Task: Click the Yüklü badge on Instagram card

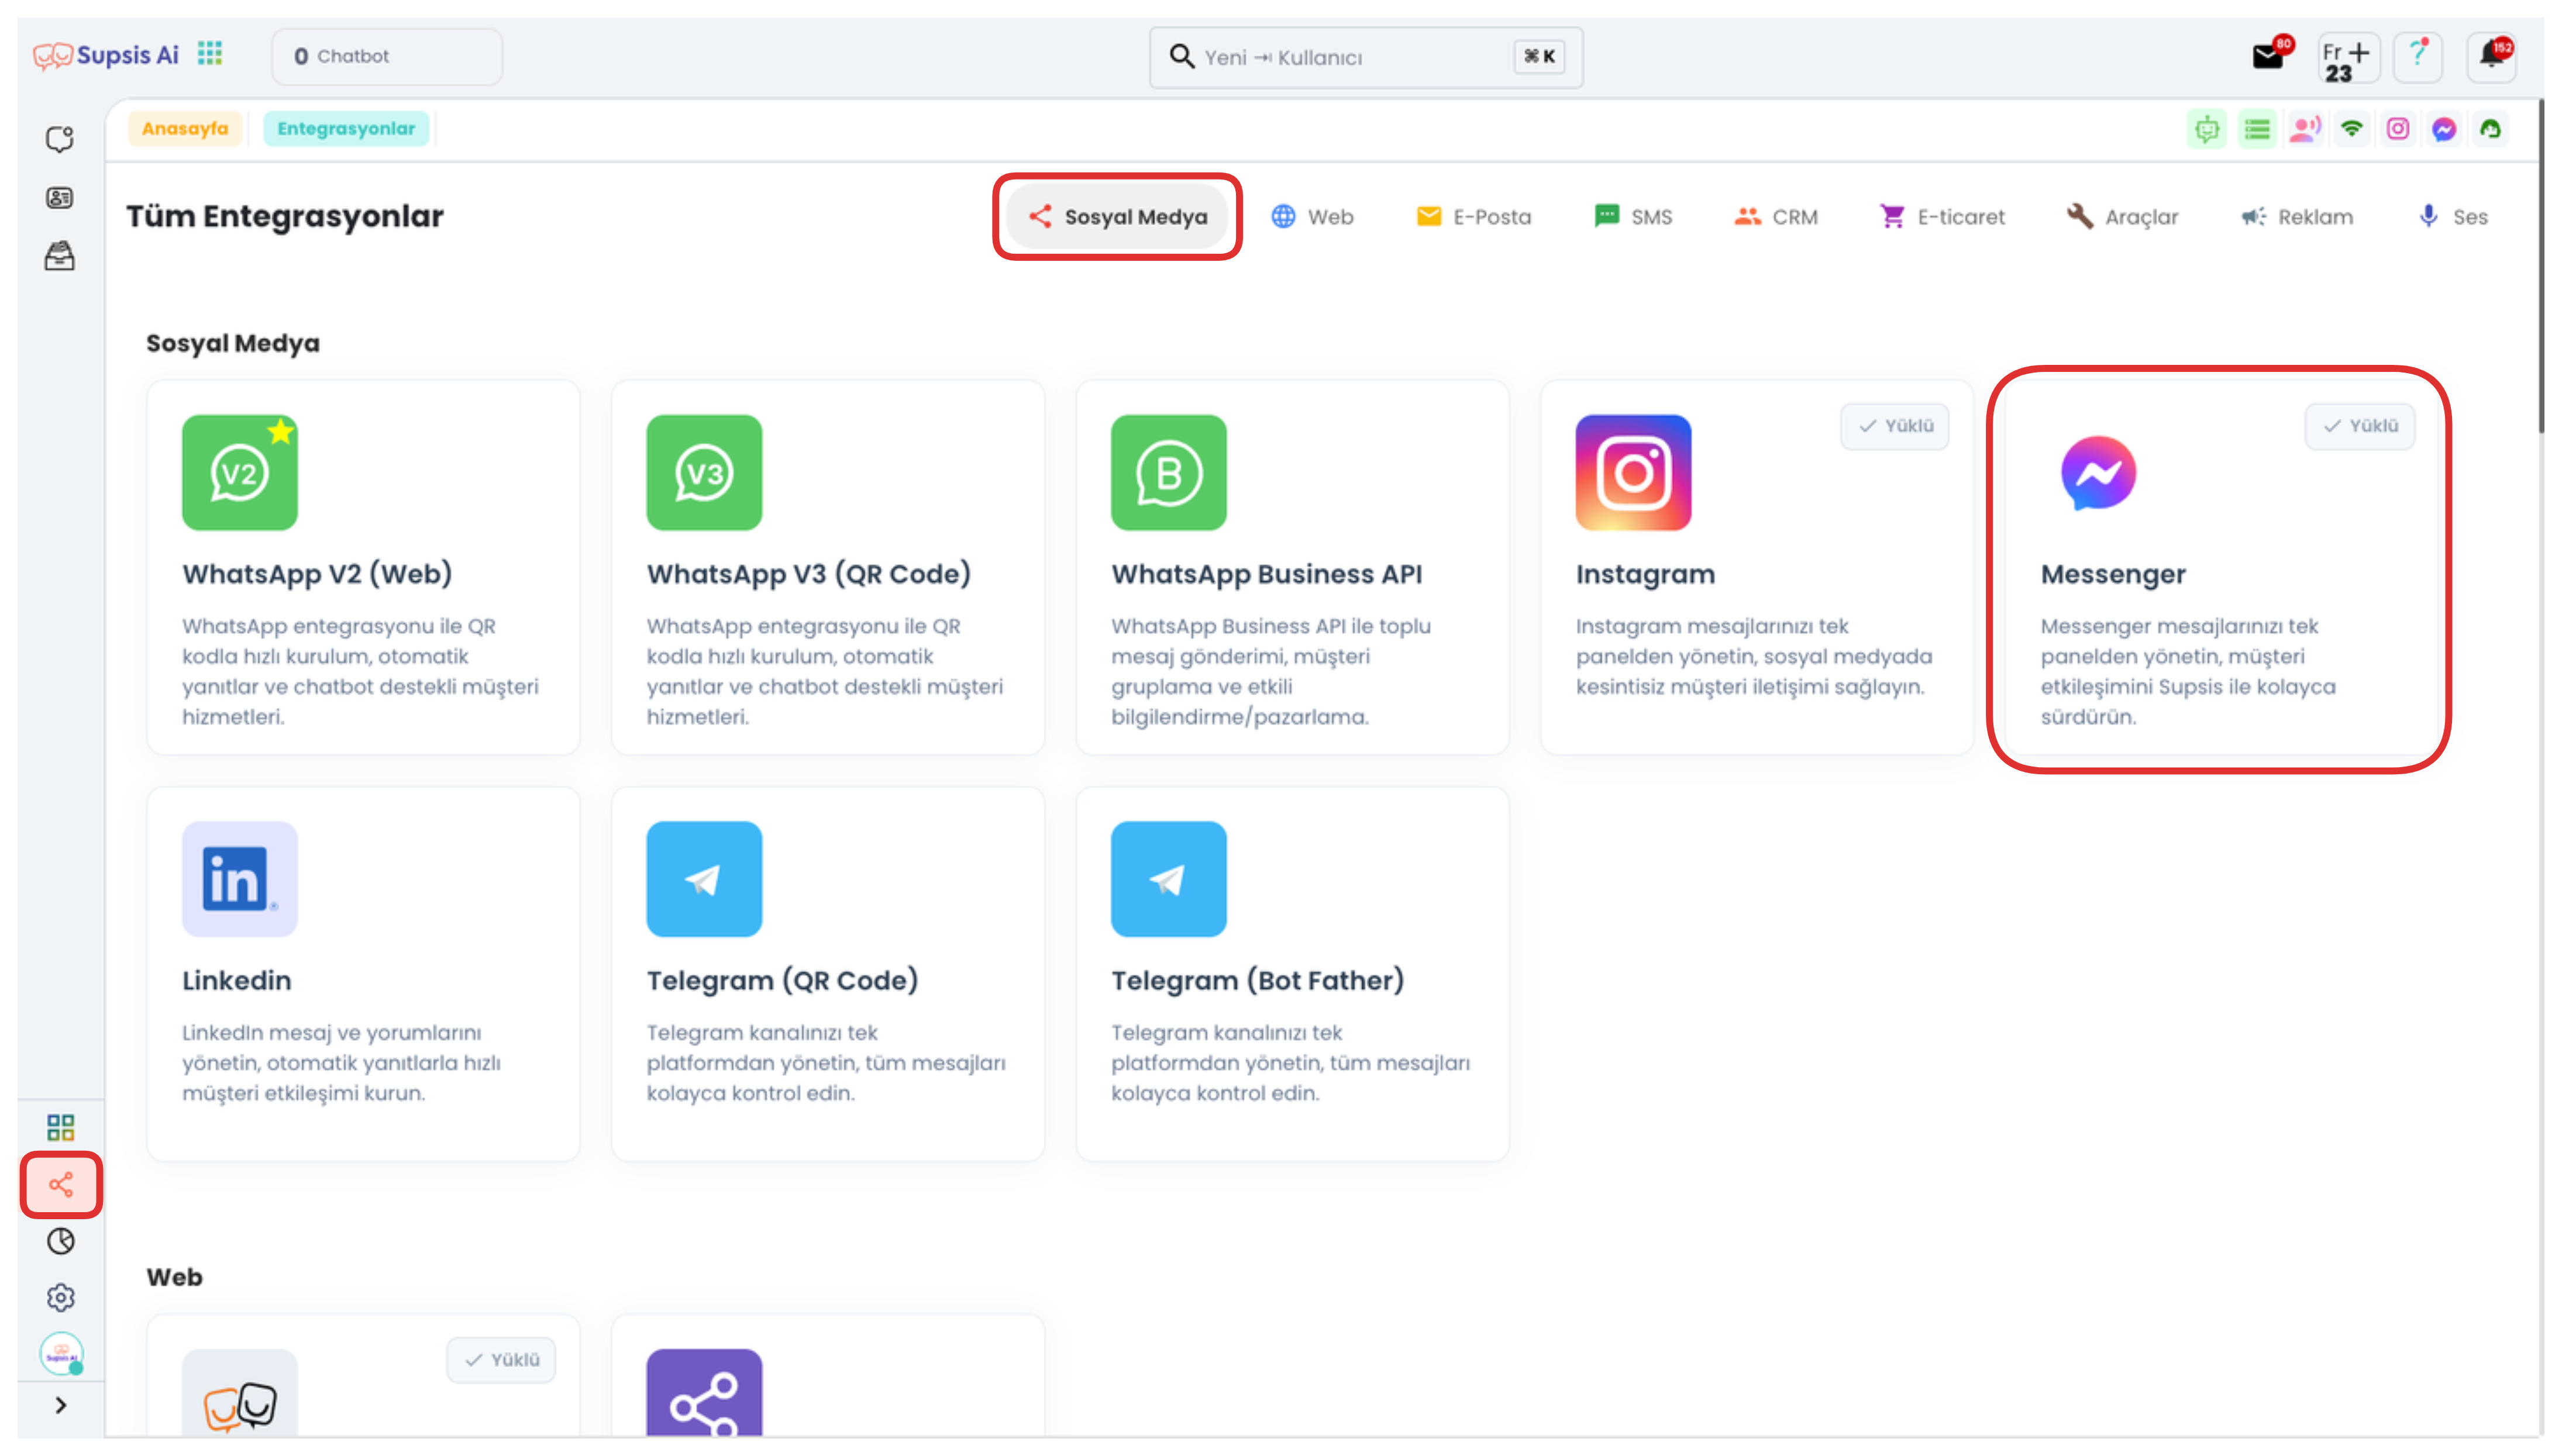Action: point(1895,426)
